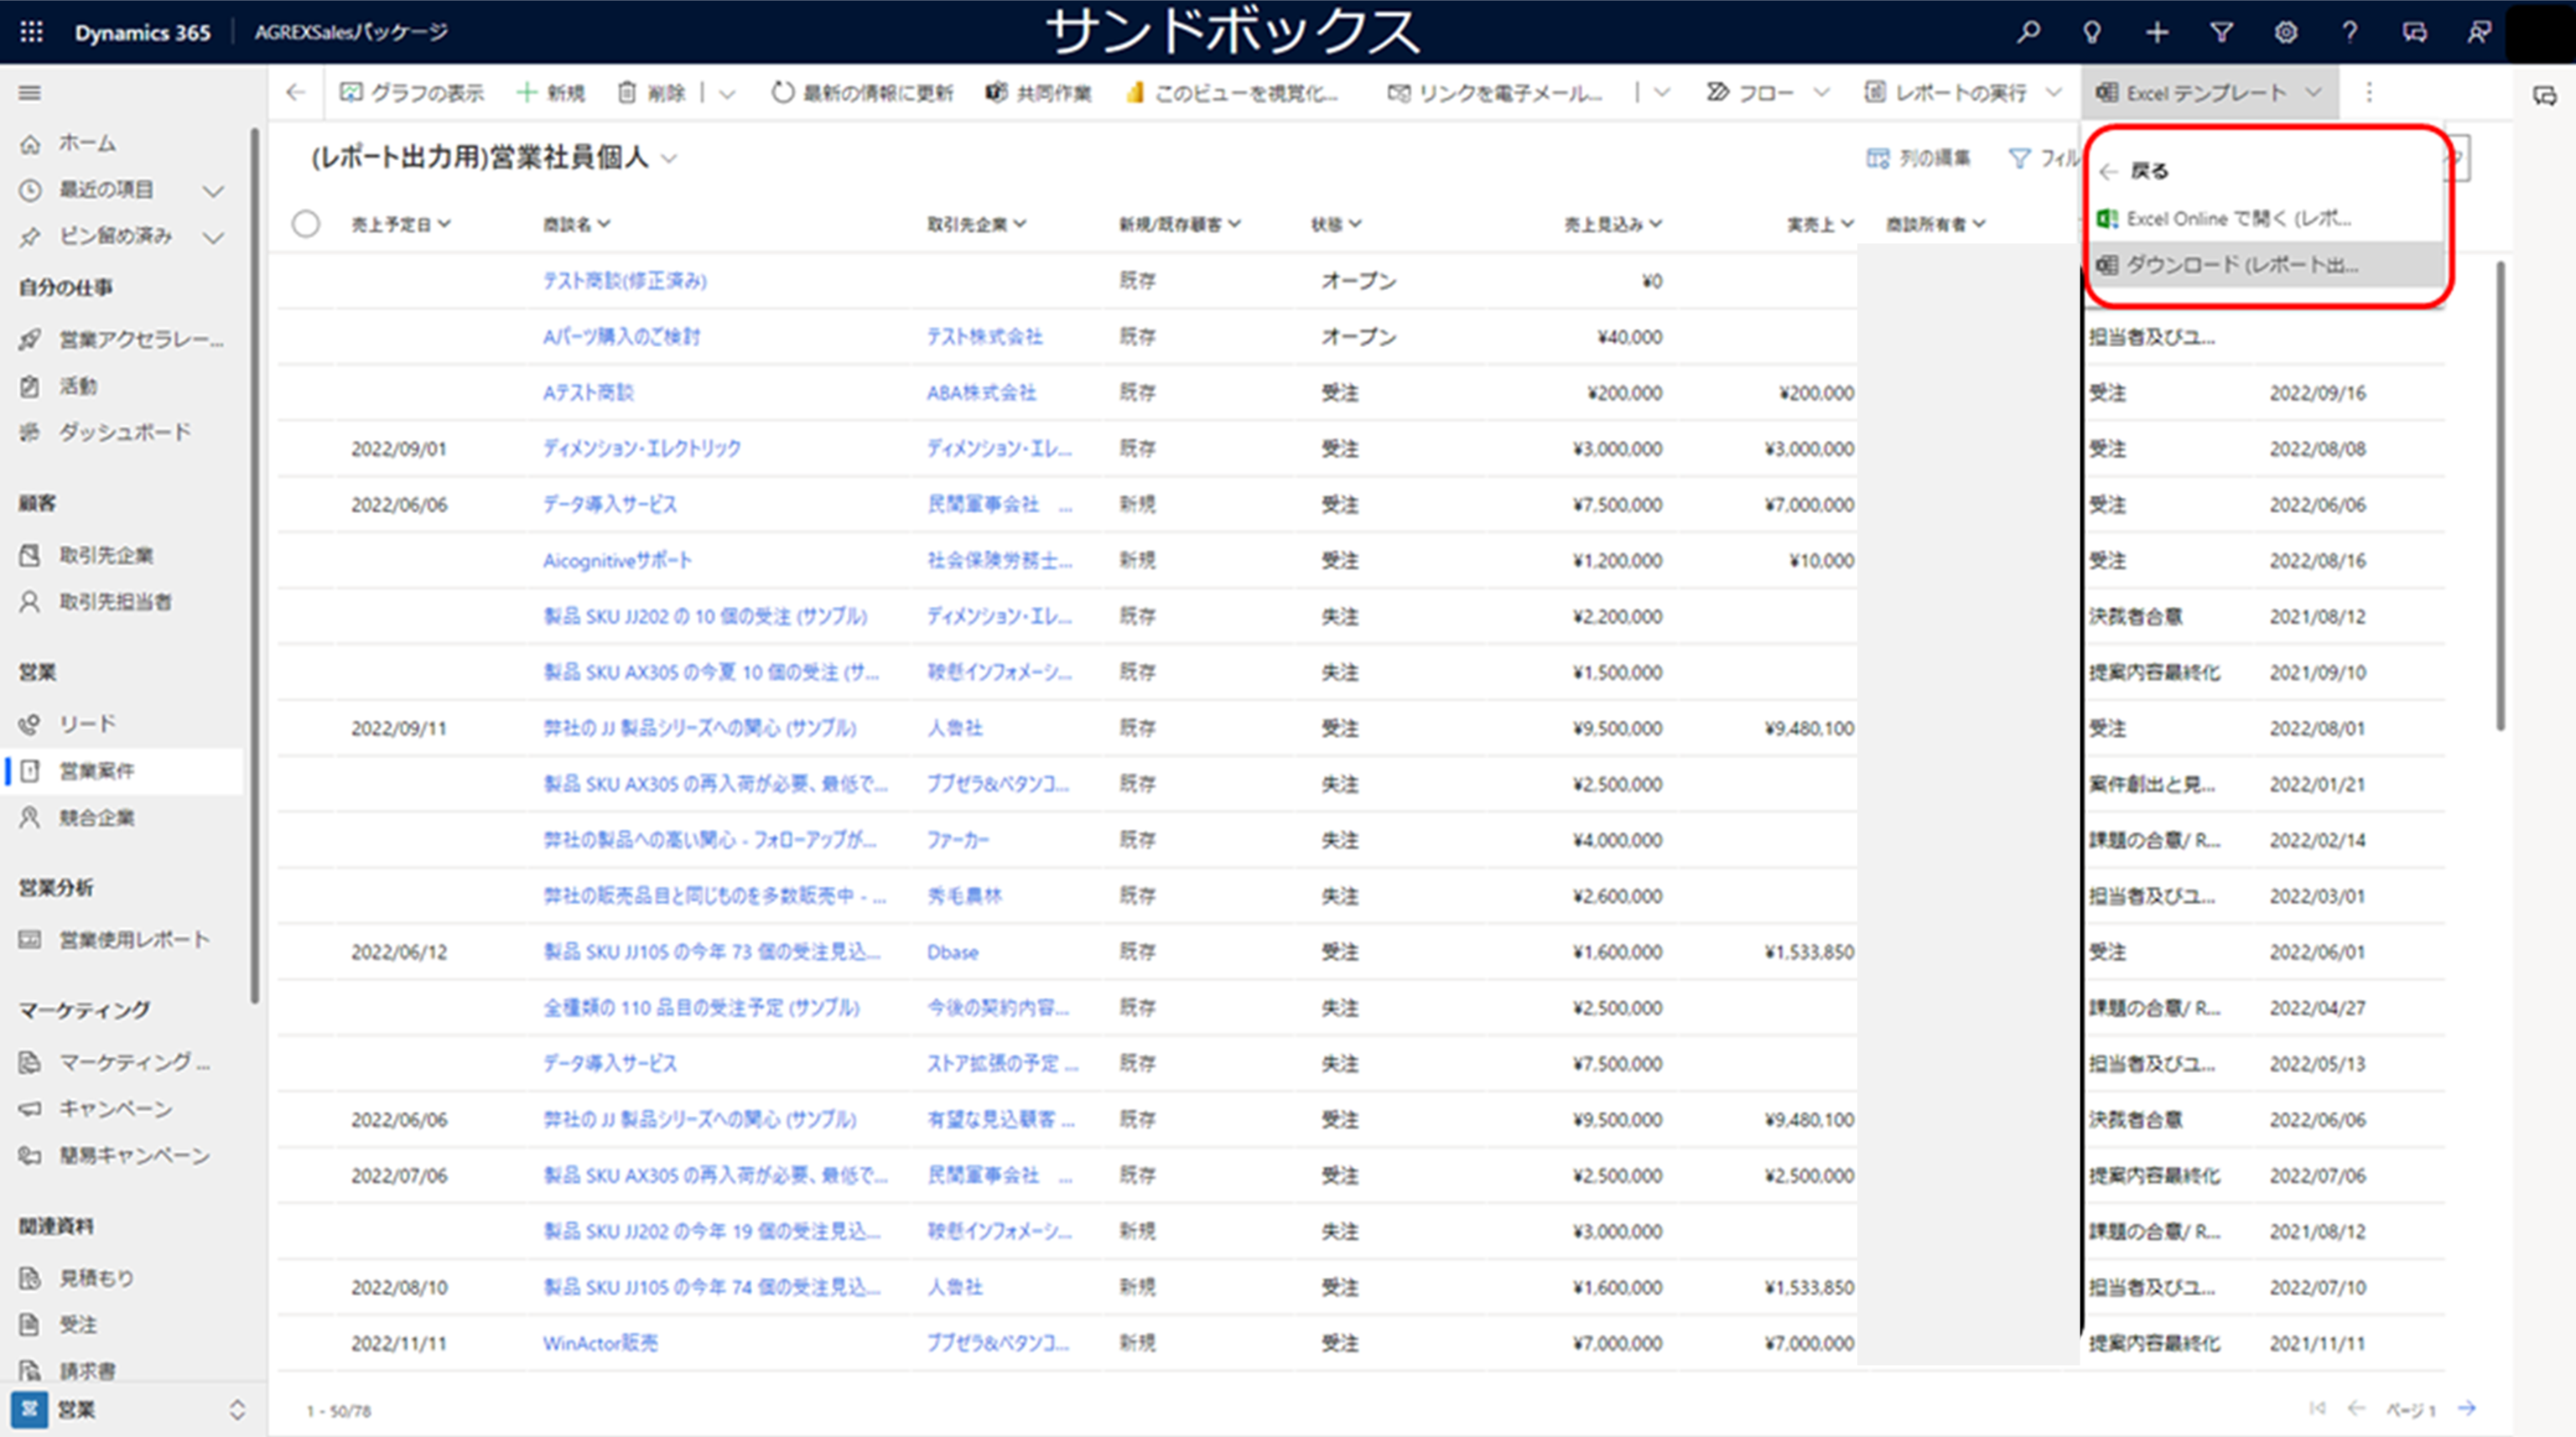
Task: Open the lightbulb assistant icon
Action: (2091, 32)
